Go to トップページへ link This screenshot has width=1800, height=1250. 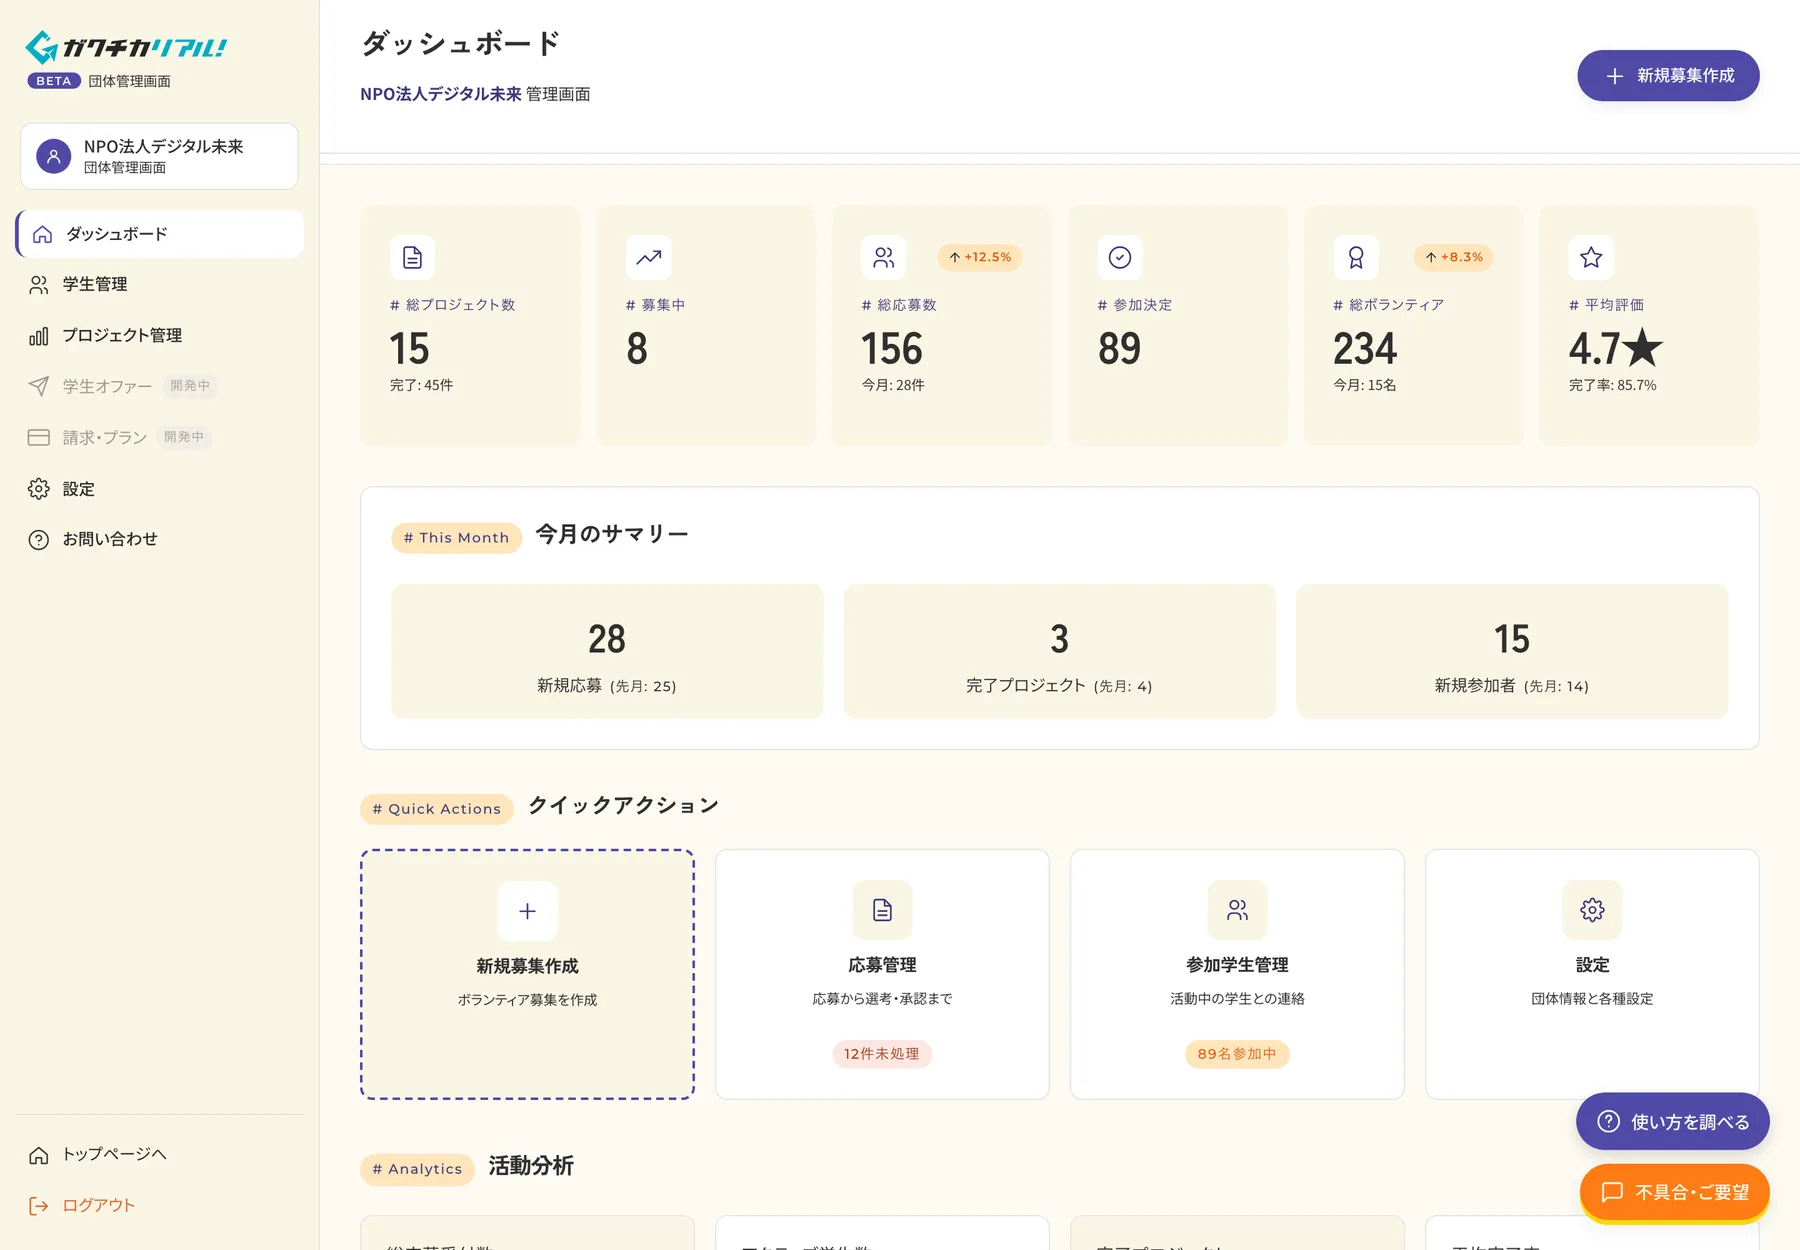pyautogui.click(x=160, y=1155)
